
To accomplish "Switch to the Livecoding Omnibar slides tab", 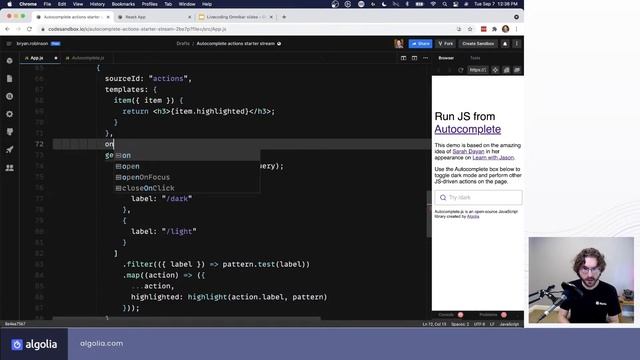I will [x=236, y=17].
